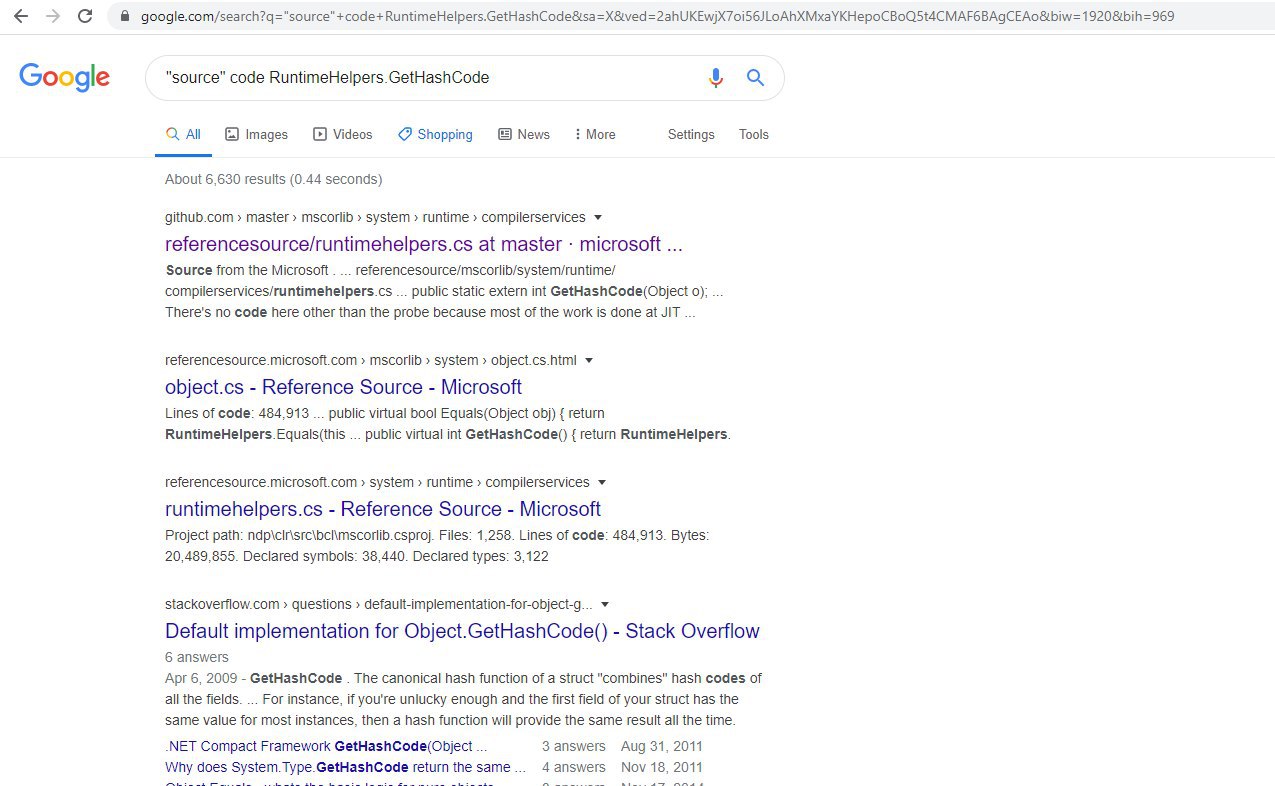Click the '3 answers' Aug 31, 2011 entry
Screen dimensions: 1275x786
coord(574,746)
